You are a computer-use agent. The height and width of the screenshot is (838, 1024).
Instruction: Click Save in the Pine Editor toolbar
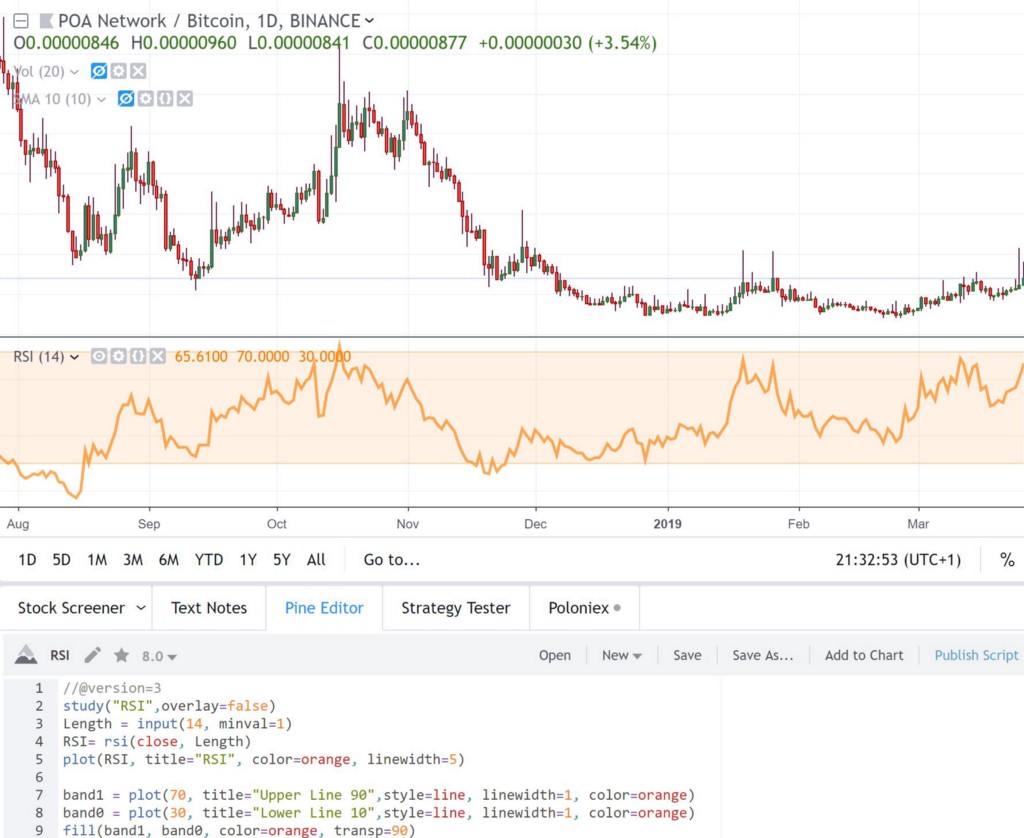coord(687,655)
